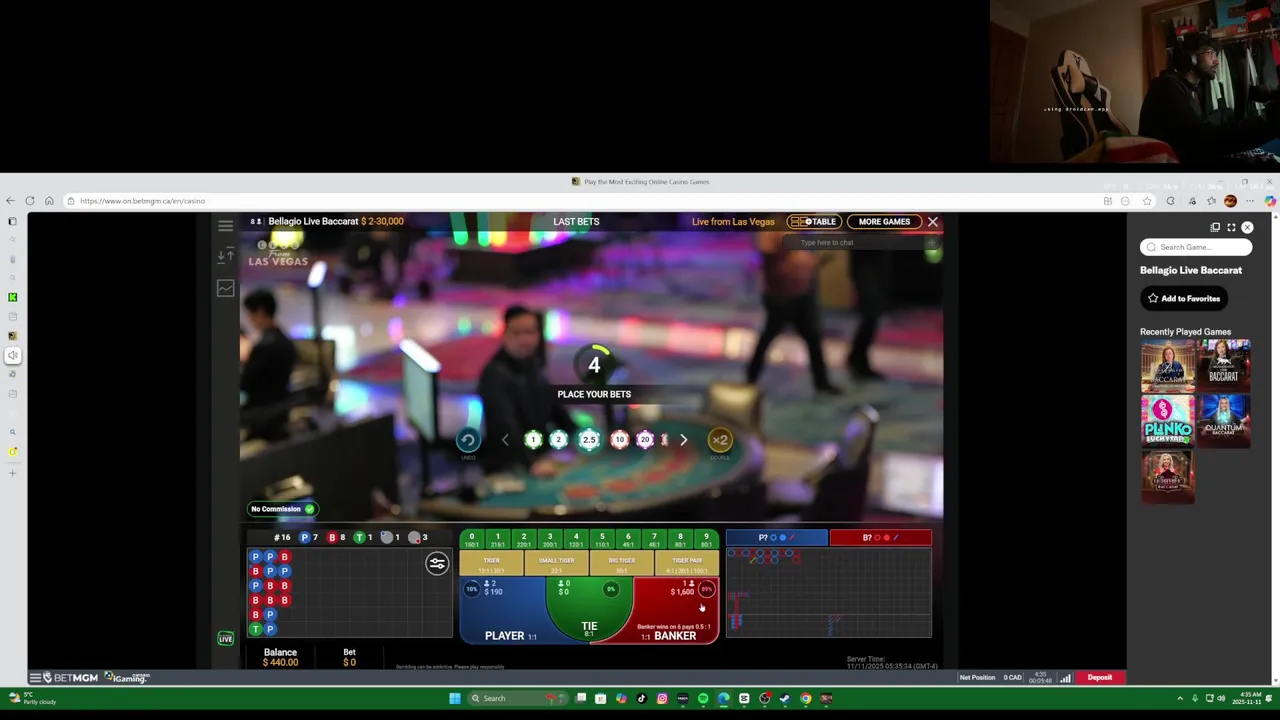Show previous chips with left arrow

pos(505,440)
